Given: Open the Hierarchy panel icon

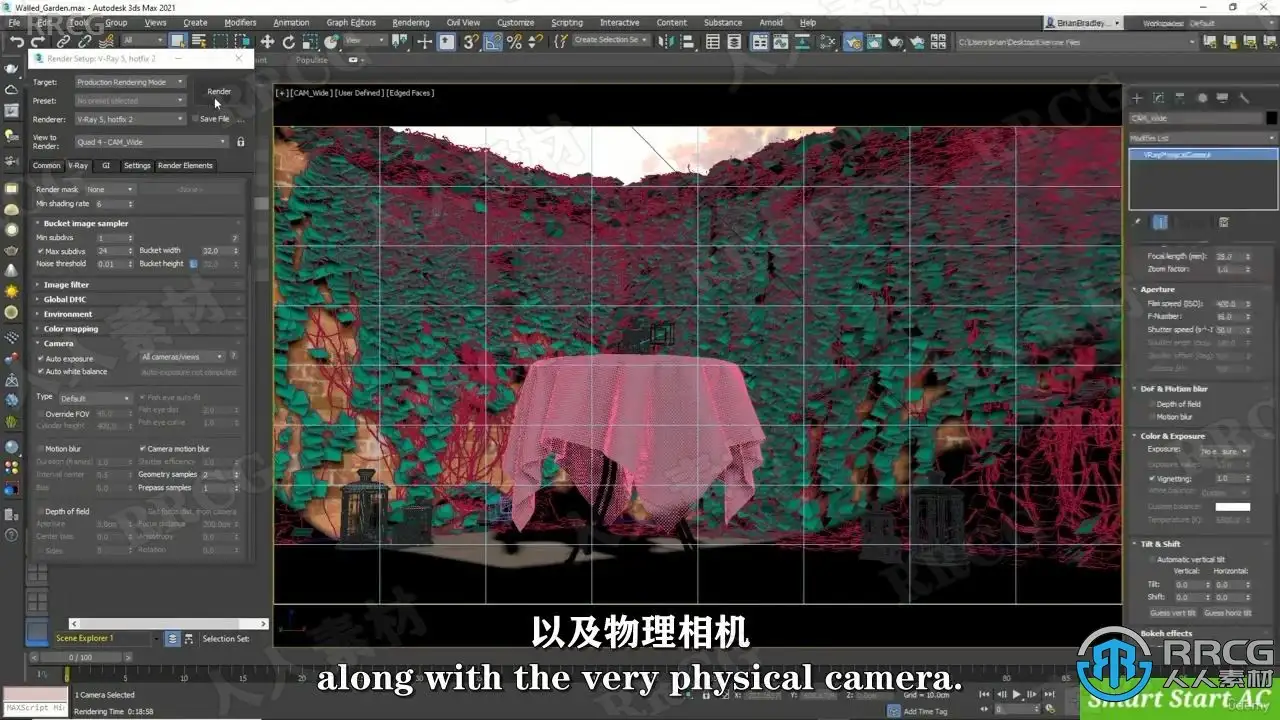Looking at the screenshot, I should [1181, 98].
